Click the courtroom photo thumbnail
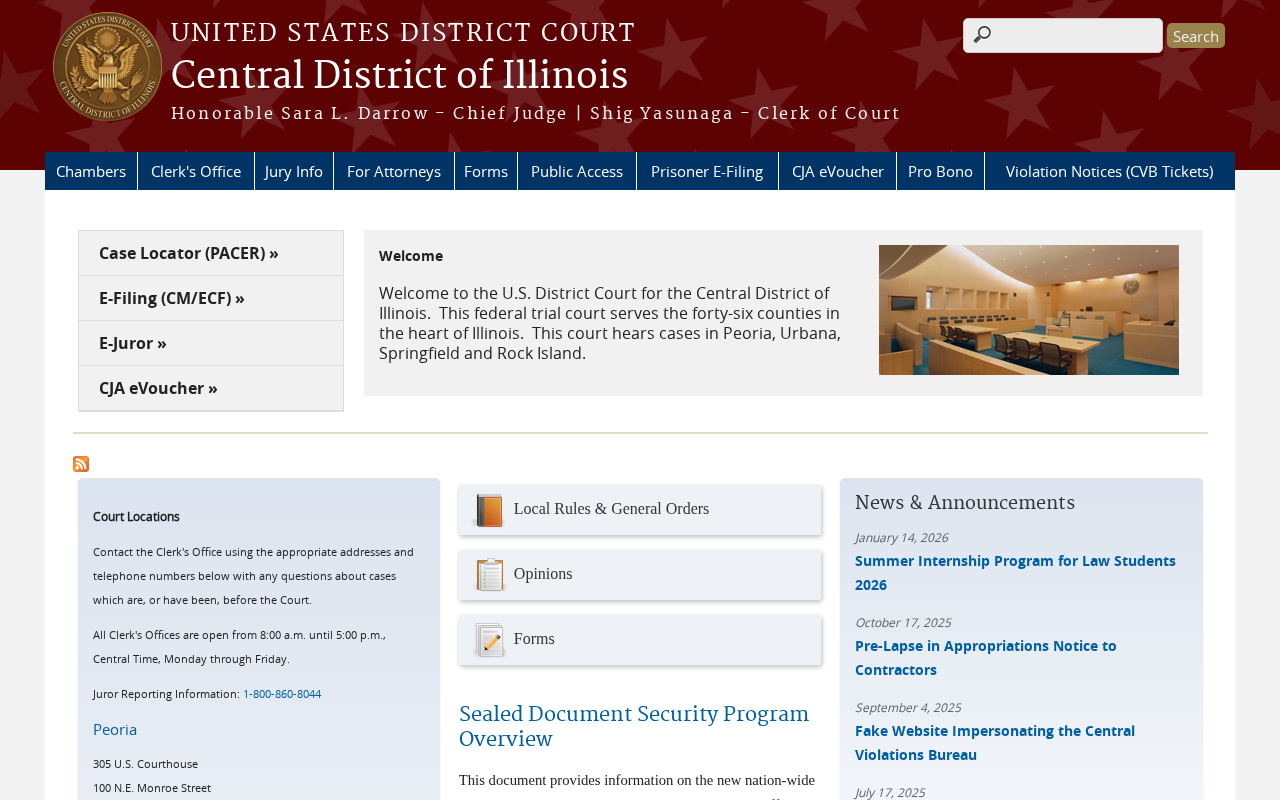This screenshot has width=1280, height=800. (1029, 310)
